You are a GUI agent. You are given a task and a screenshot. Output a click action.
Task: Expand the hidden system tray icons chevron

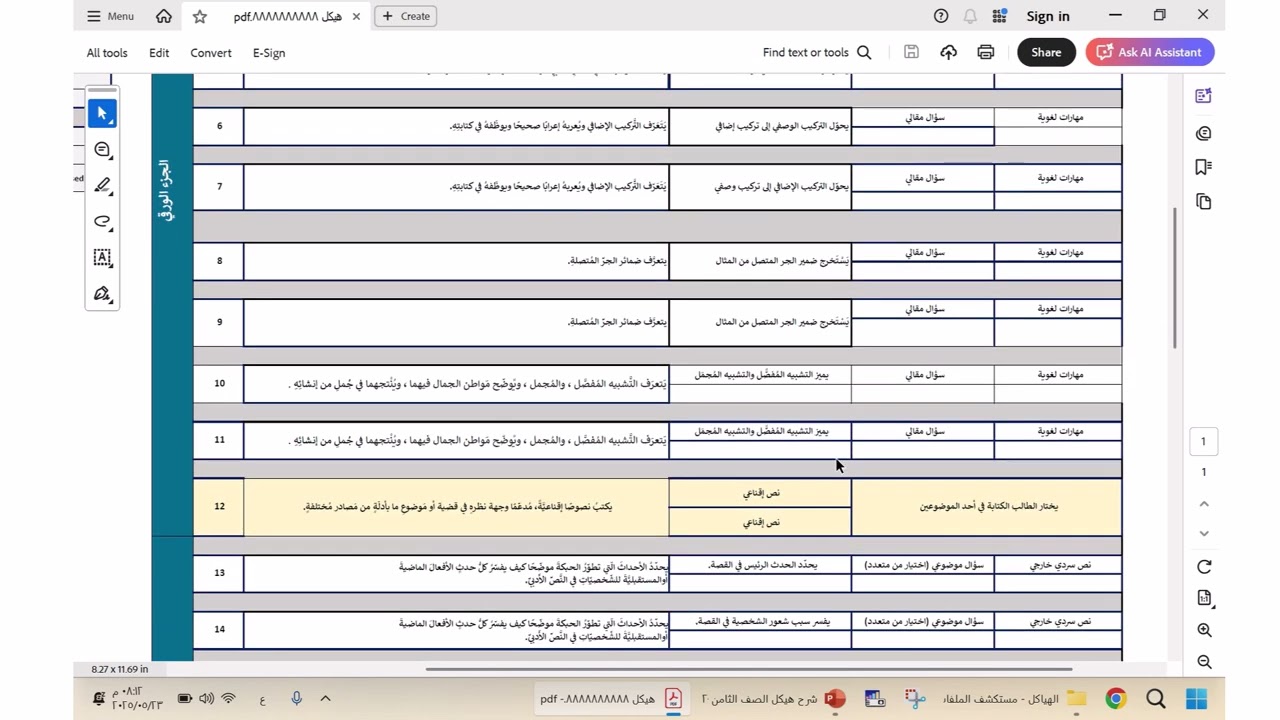[325, 699]
